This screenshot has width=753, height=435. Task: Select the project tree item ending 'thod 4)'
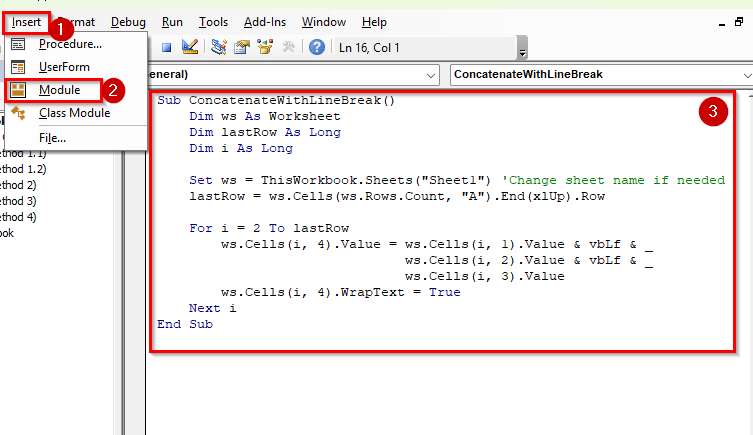click(x=18, y=217)
